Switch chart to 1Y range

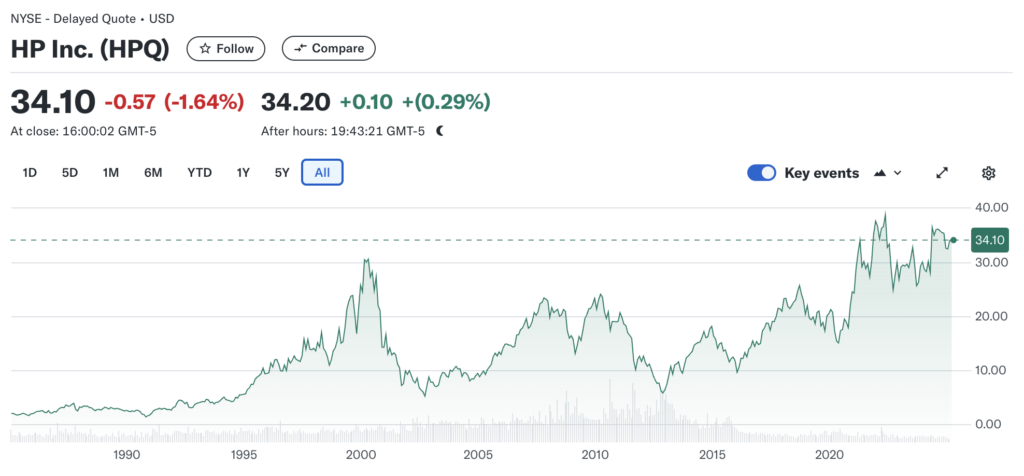click(243, 172)
